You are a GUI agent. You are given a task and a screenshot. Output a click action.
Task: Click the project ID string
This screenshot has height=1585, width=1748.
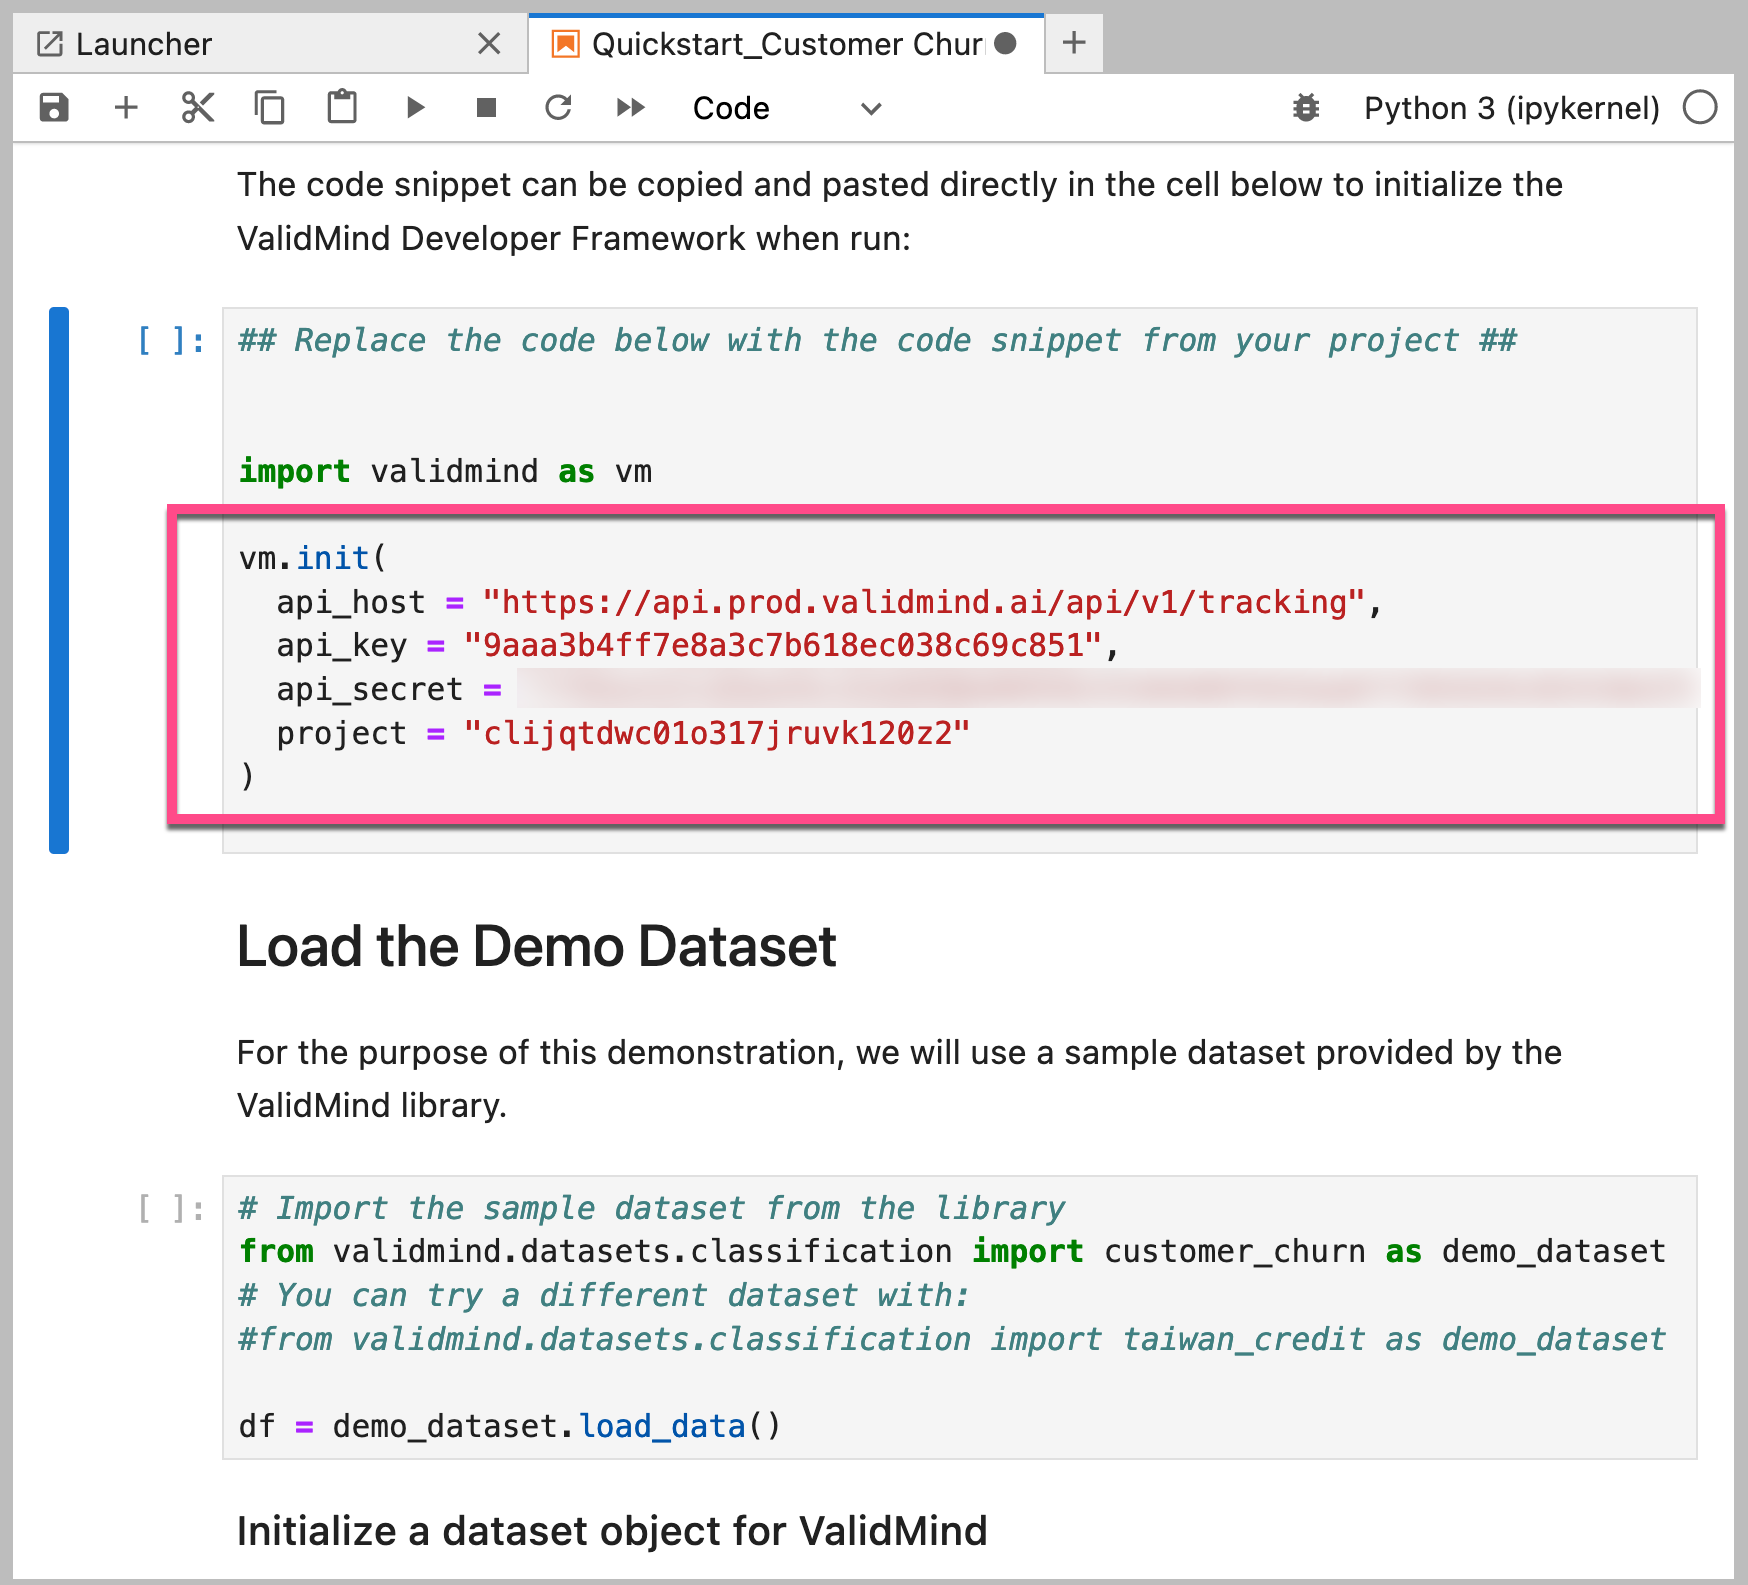click(x=716, y=733)
